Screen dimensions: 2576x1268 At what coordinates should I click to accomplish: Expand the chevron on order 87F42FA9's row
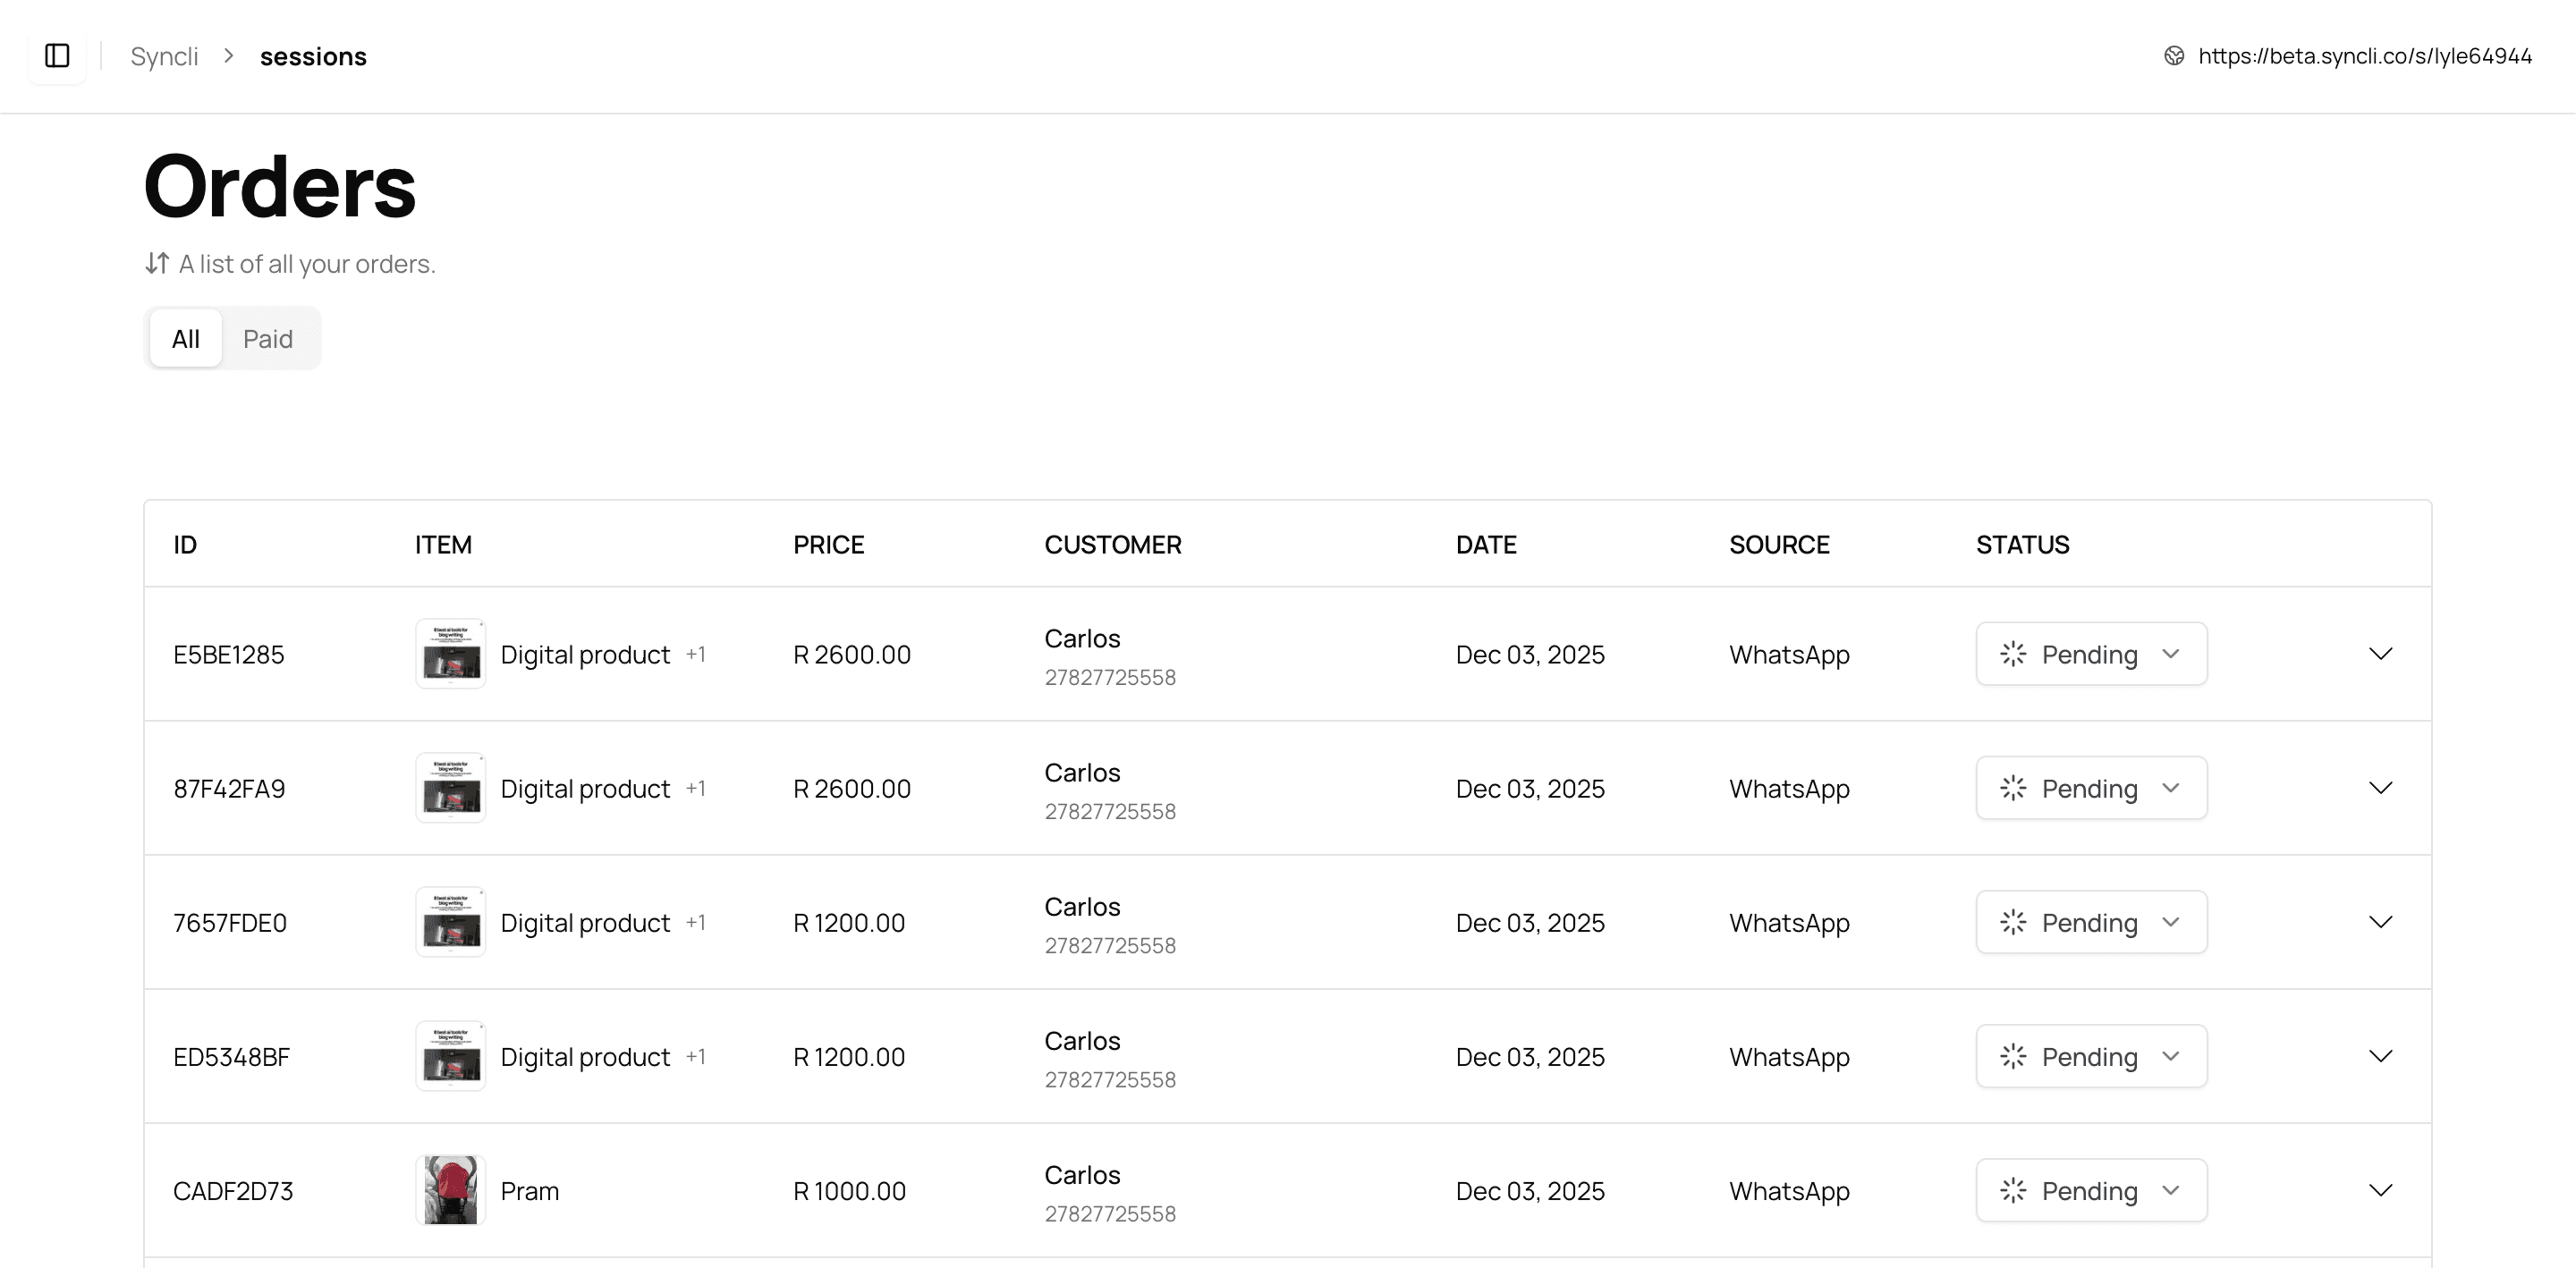pyautogui.click(x=2381, y=788)
